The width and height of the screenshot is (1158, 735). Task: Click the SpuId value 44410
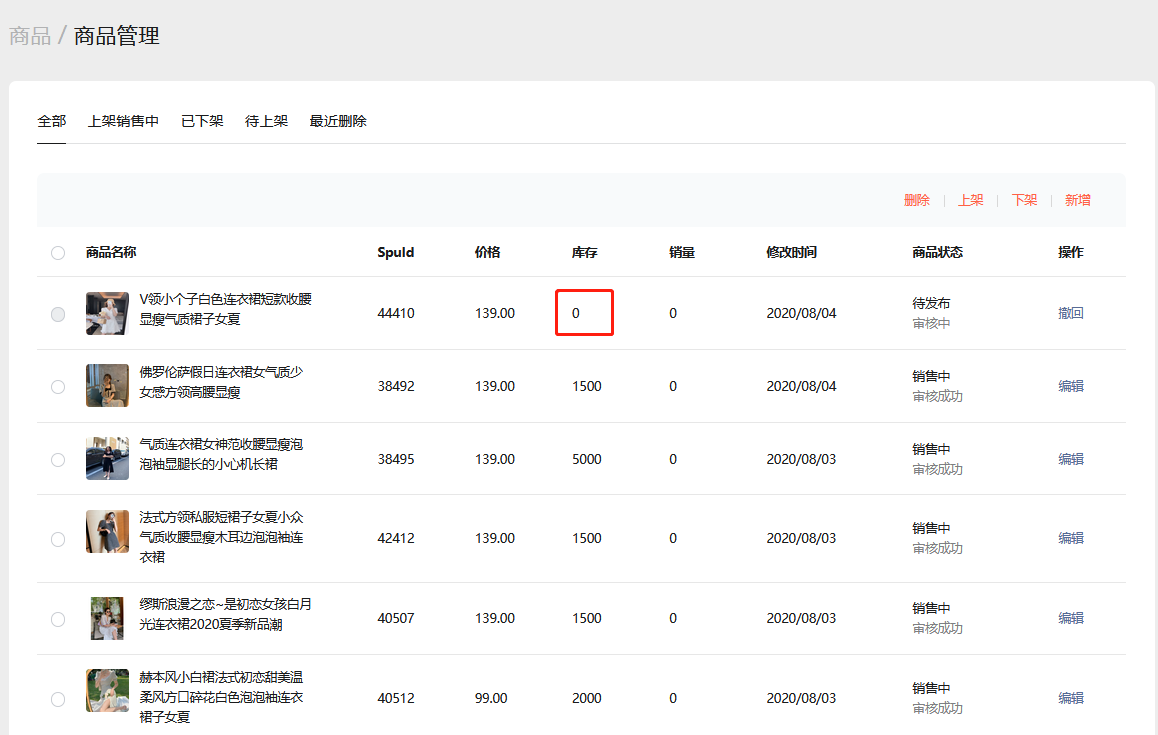[x=396, y=313]
